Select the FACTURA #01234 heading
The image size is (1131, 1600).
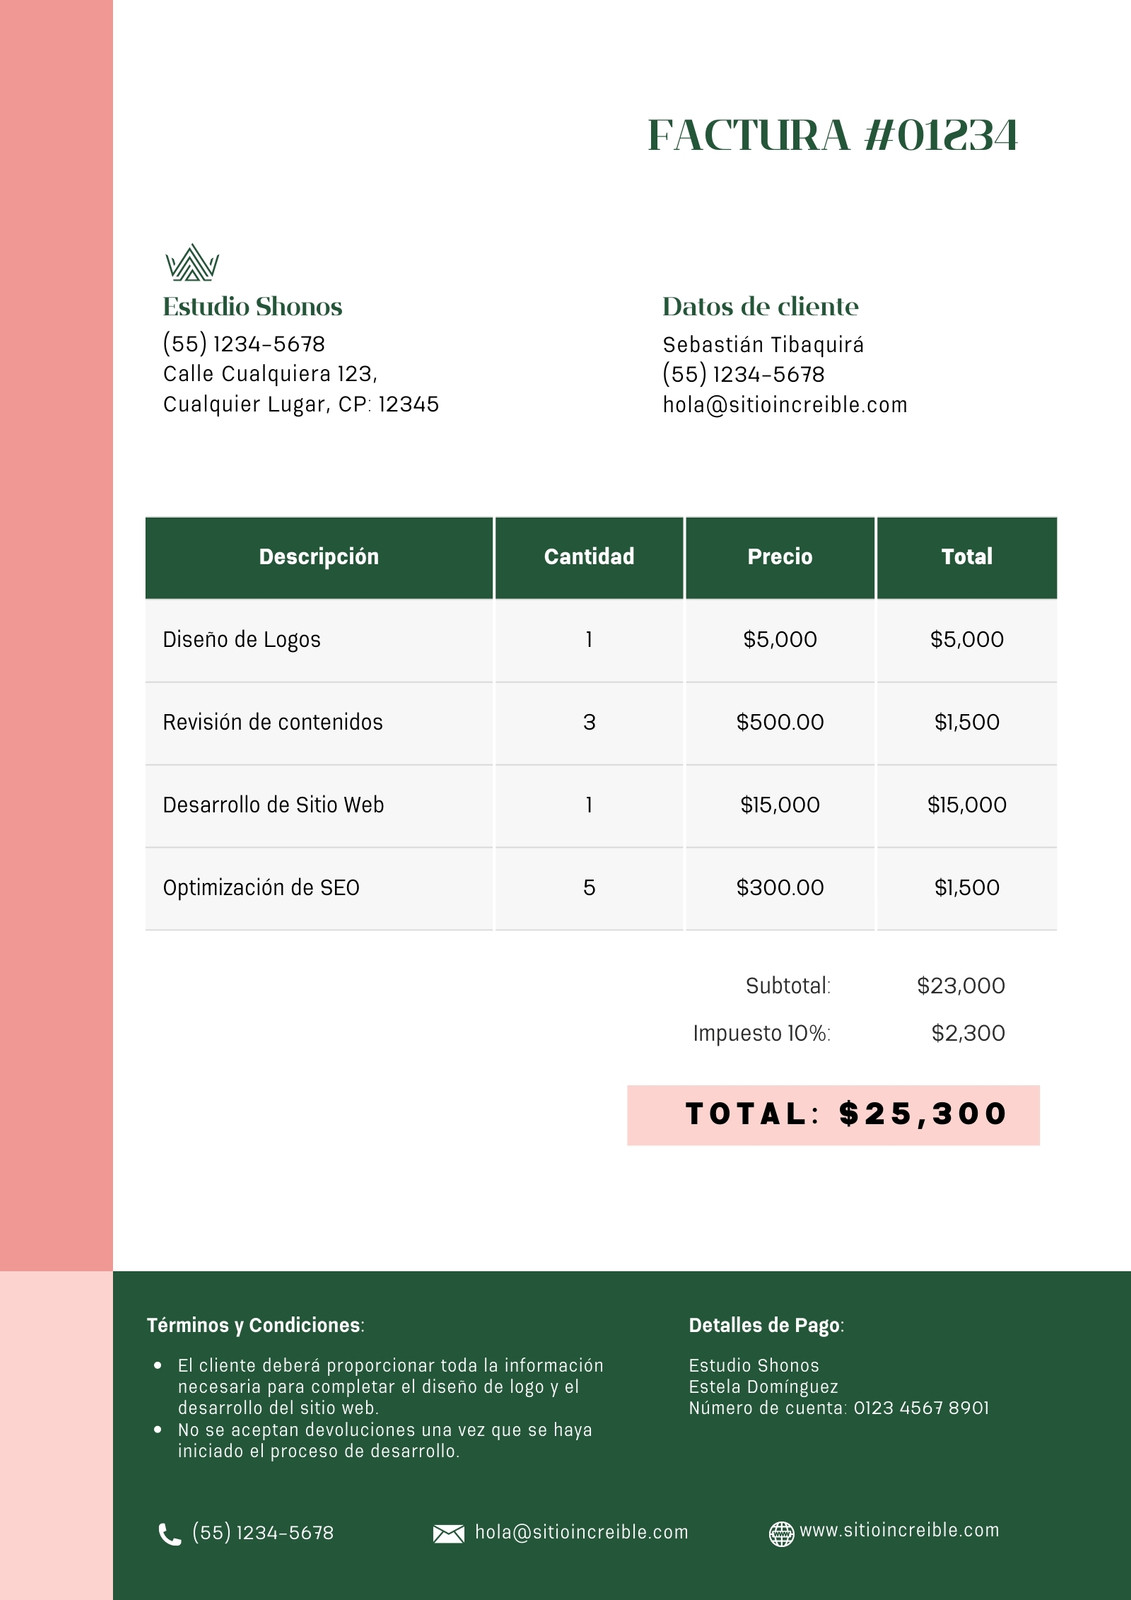pos(832,135)
